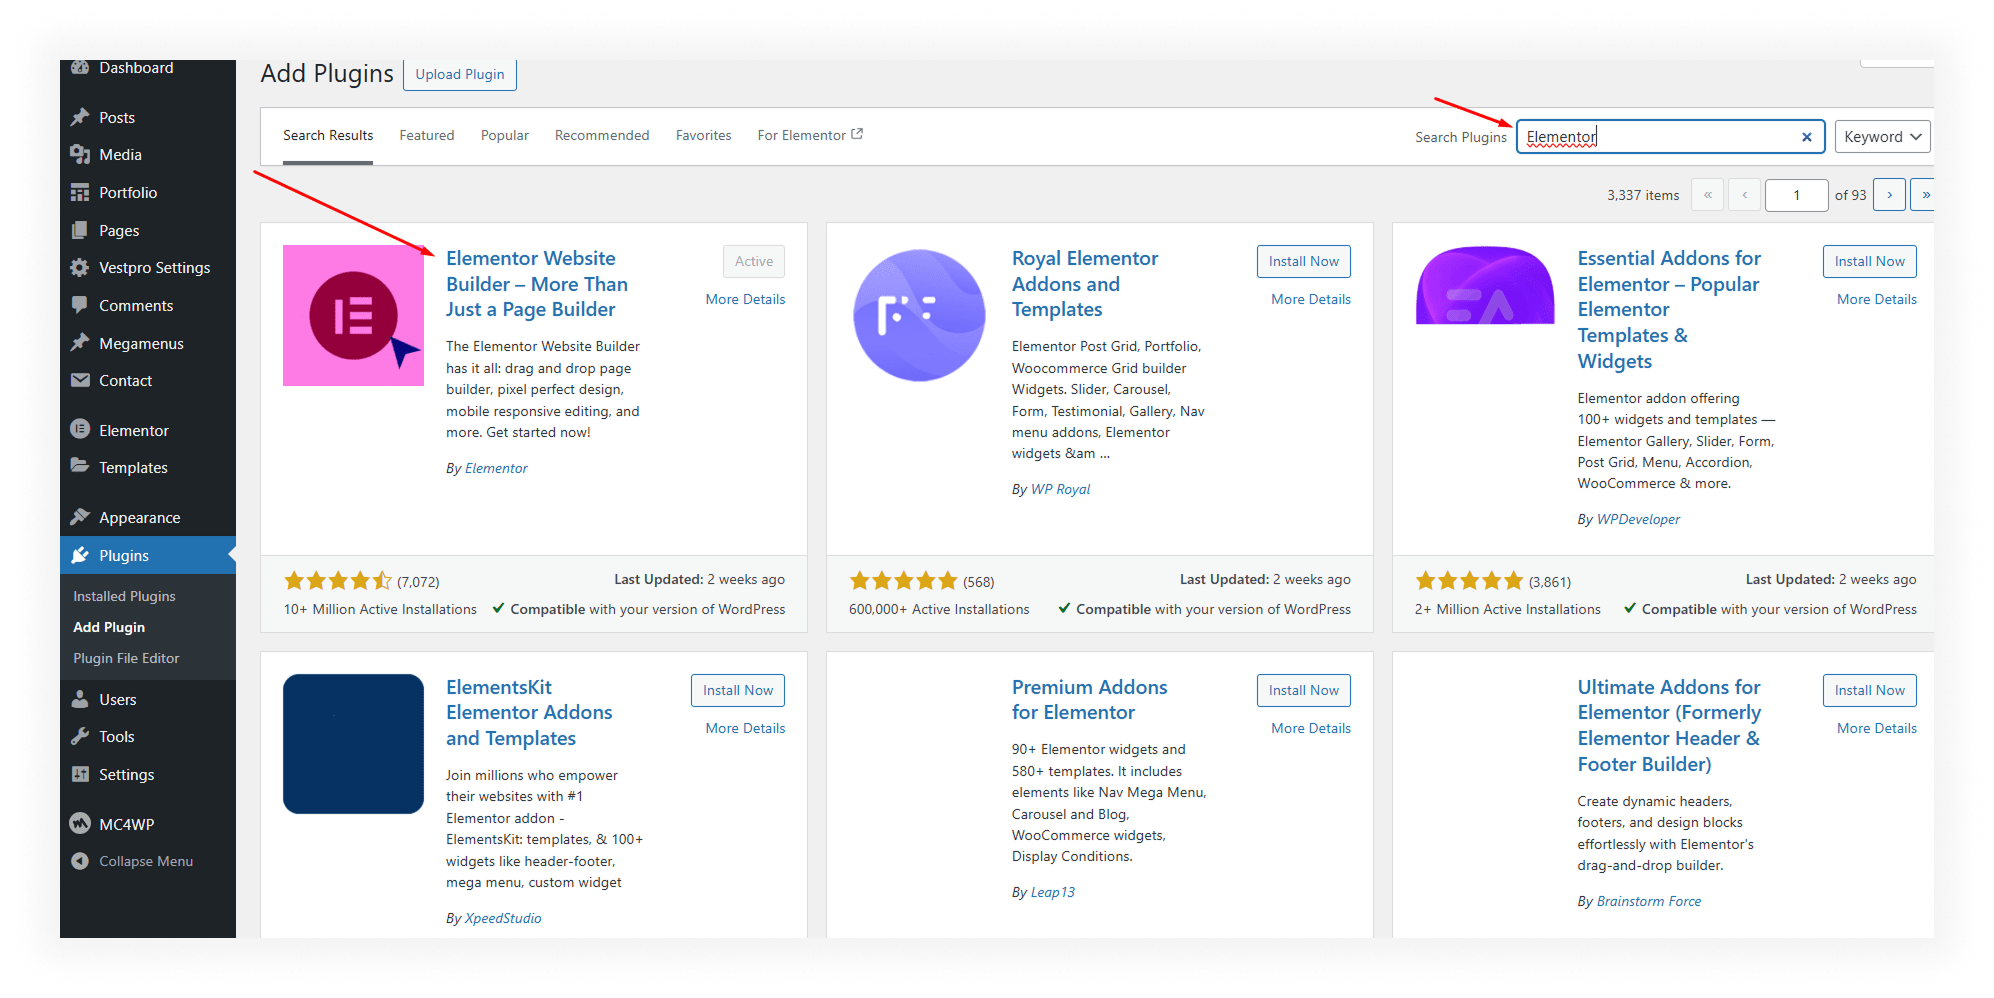Click the current page number field

pyautogui.click(x=1797, y=195)
